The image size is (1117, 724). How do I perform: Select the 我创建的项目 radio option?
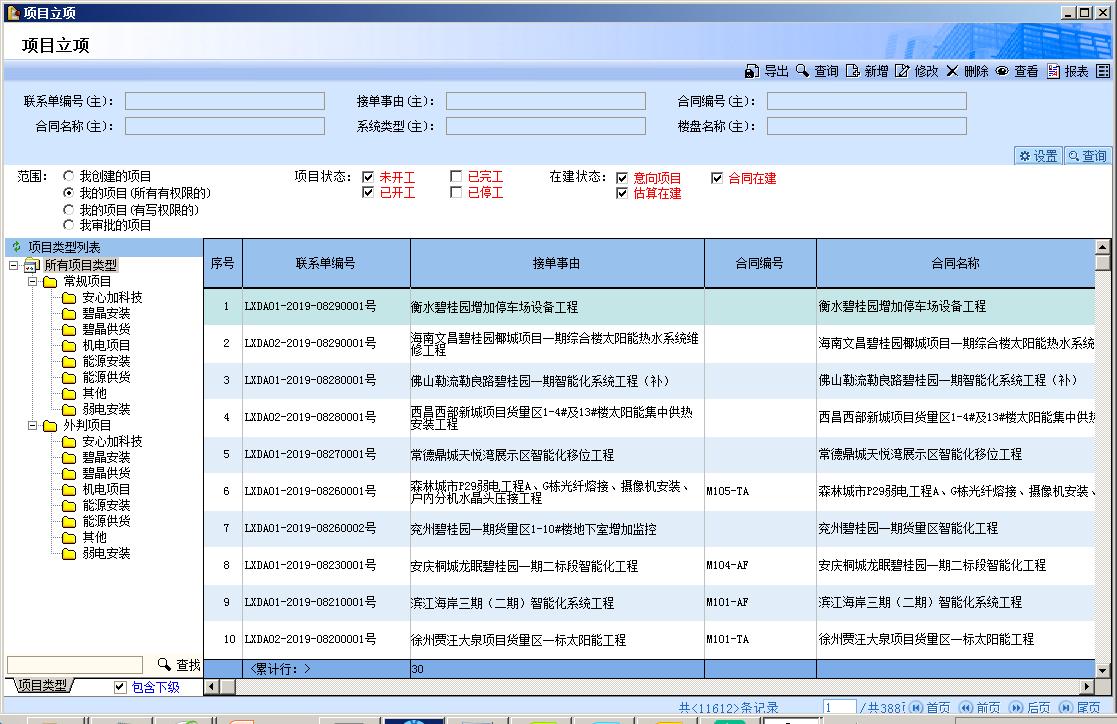point(69,176)
